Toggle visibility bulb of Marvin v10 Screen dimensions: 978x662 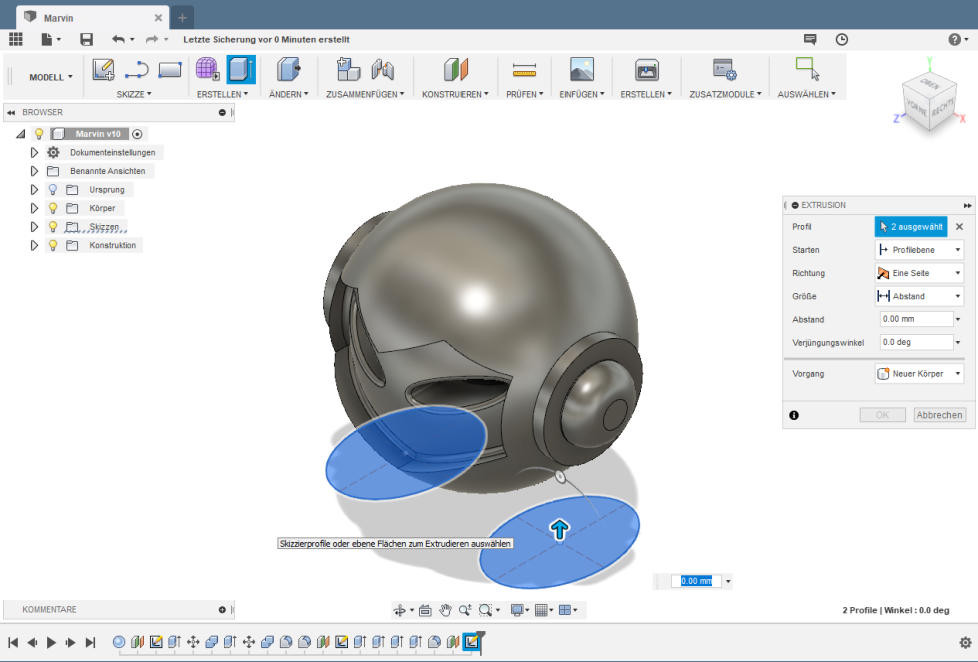[x=39, y=134]
